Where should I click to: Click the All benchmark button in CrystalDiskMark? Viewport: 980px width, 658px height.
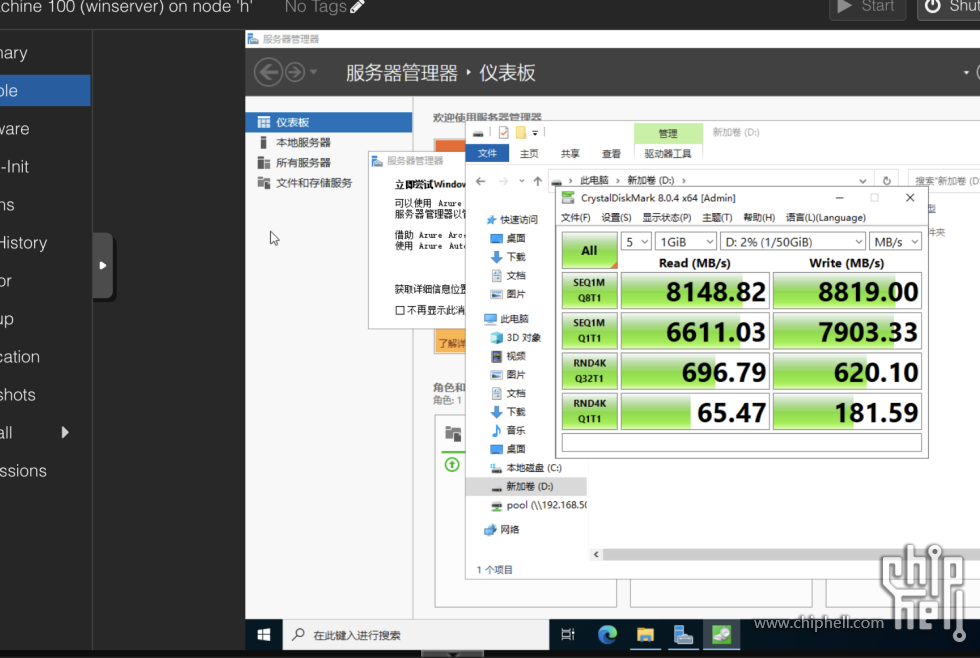click(x=589, y=251)
